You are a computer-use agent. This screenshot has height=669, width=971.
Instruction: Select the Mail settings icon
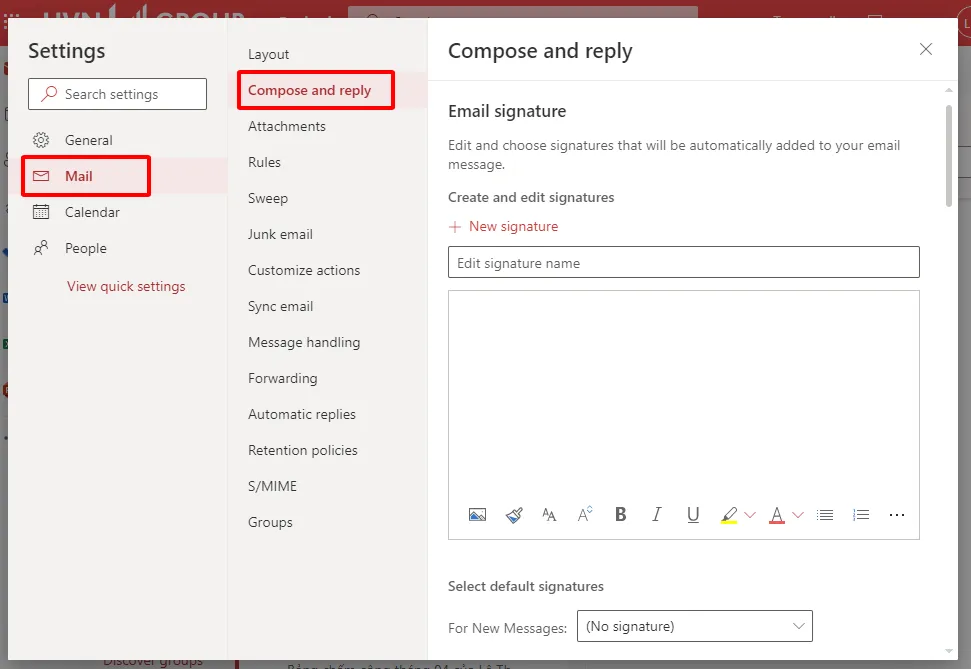41,175
